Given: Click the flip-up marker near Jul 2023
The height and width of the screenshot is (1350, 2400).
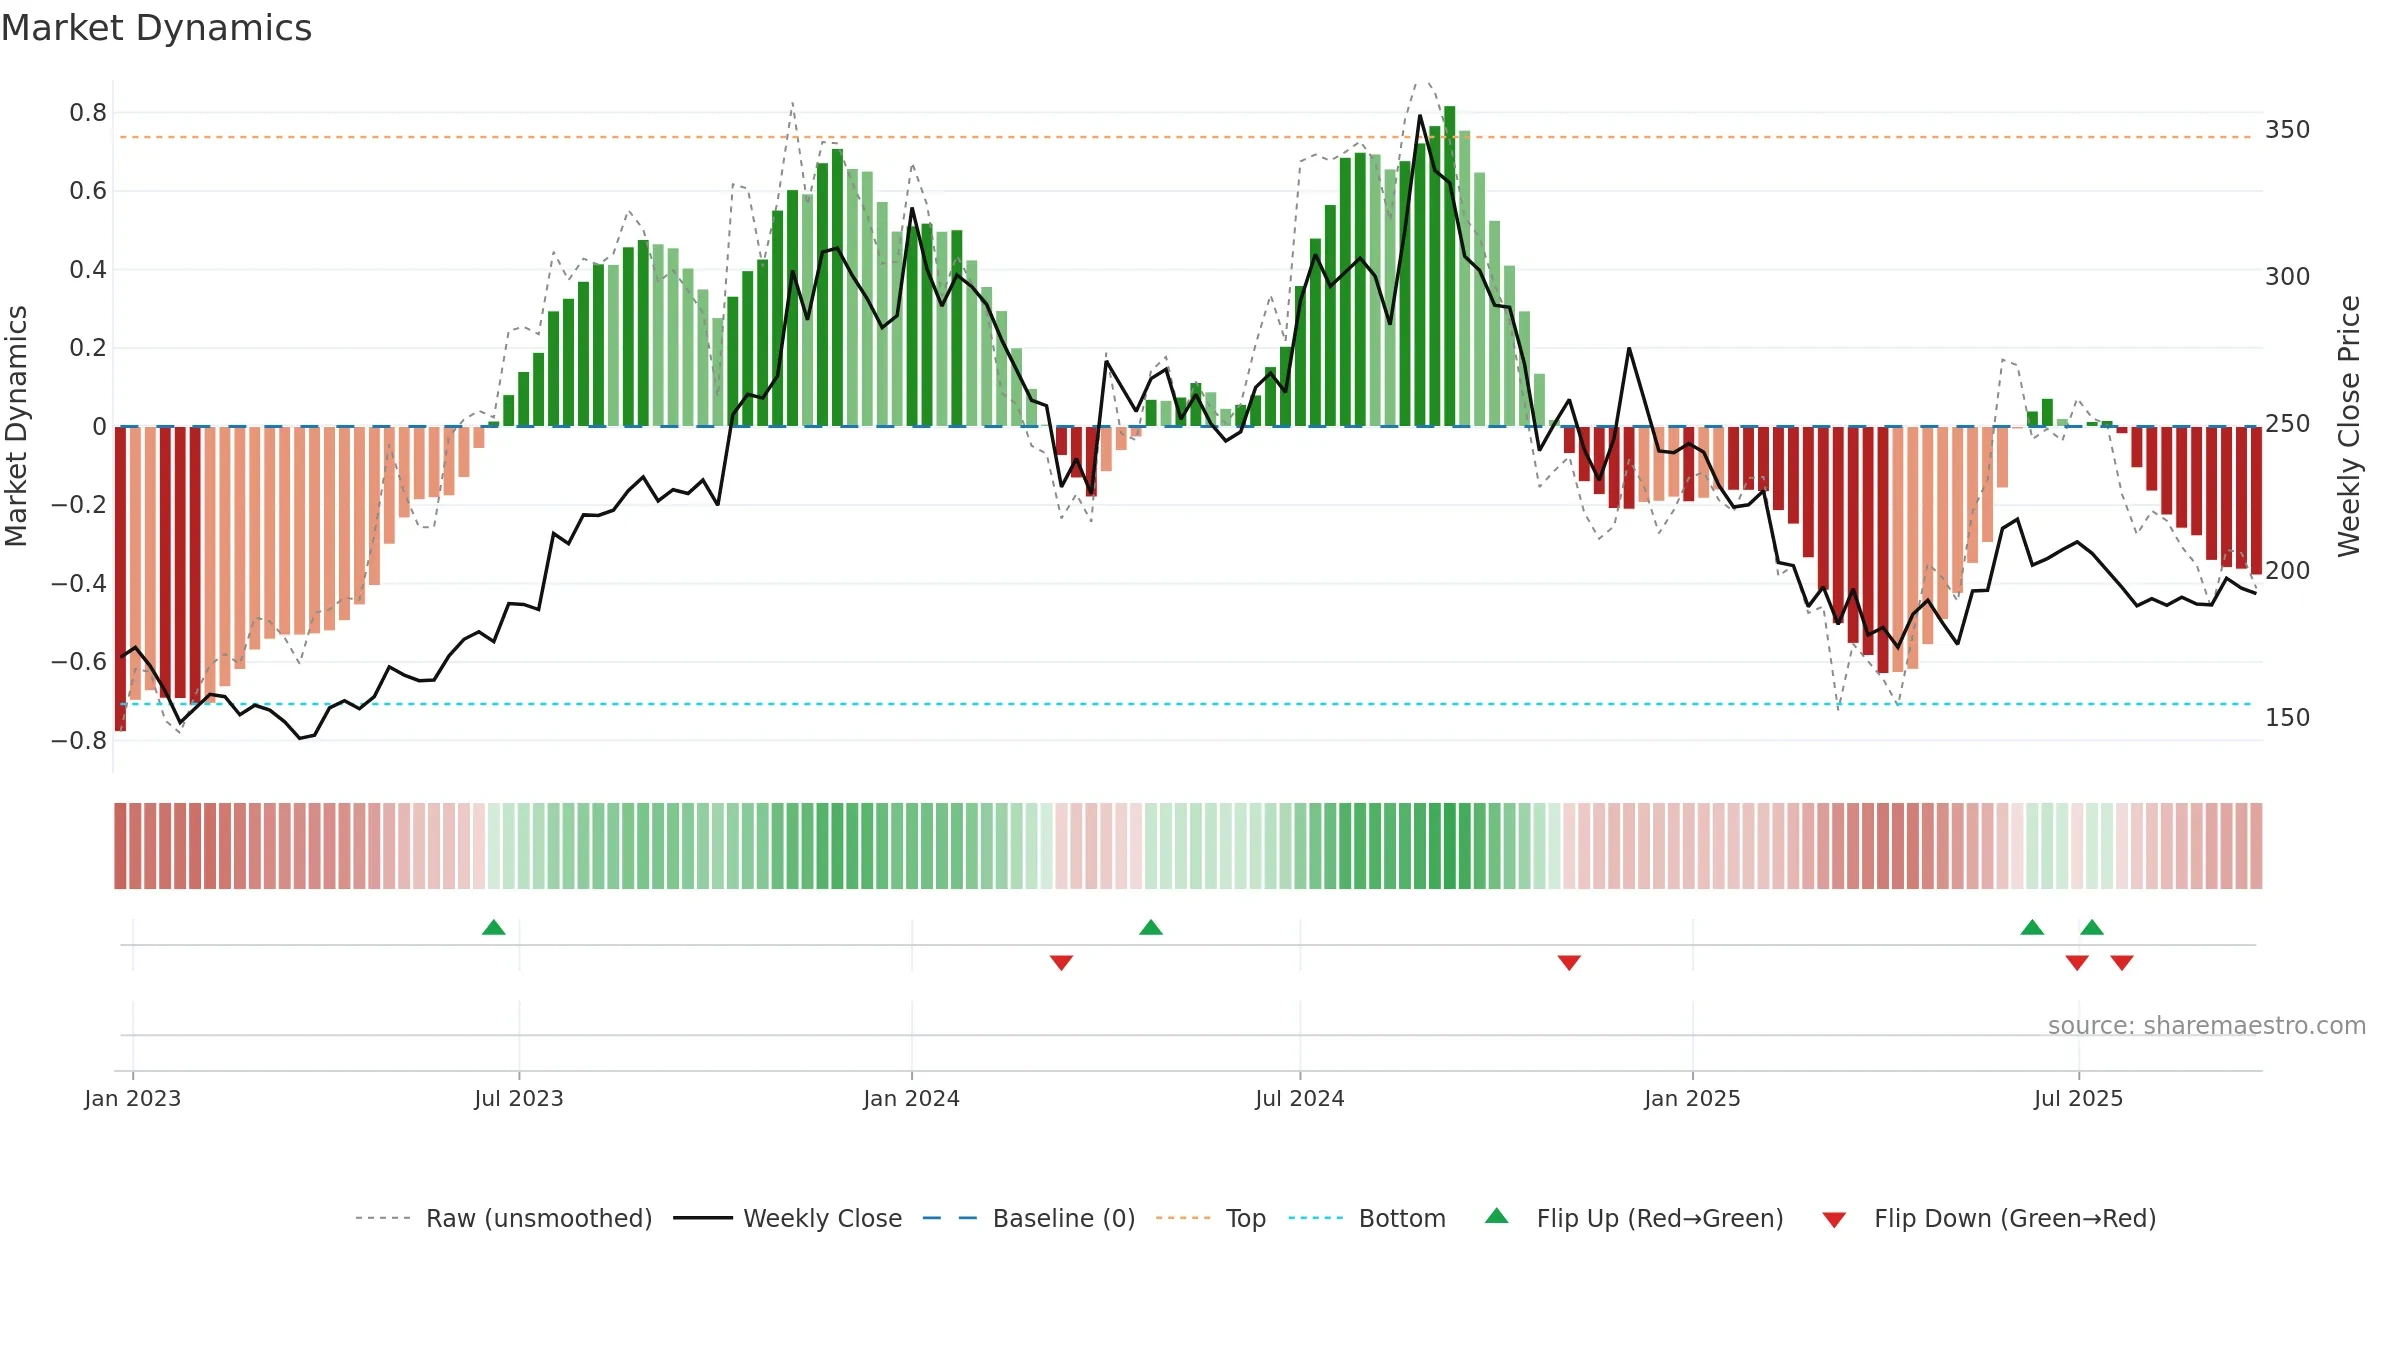Looking at the screenshot, I should click(494, 927).
